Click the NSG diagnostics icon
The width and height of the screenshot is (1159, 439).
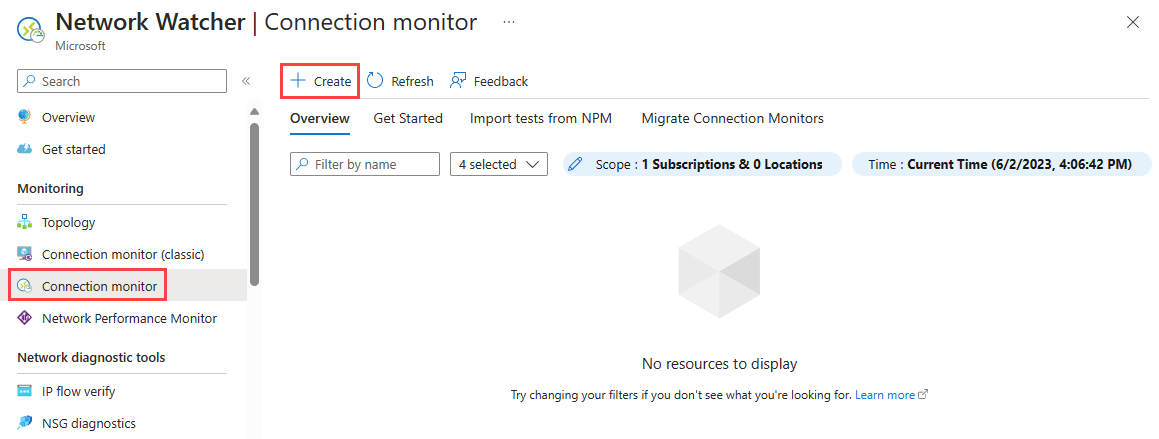point(24,423)
